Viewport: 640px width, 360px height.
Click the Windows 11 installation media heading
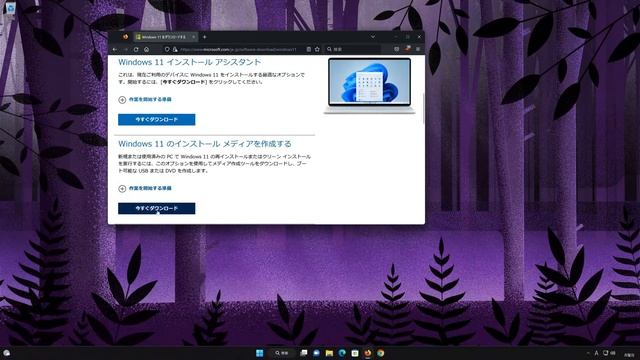tap(205, 144)
